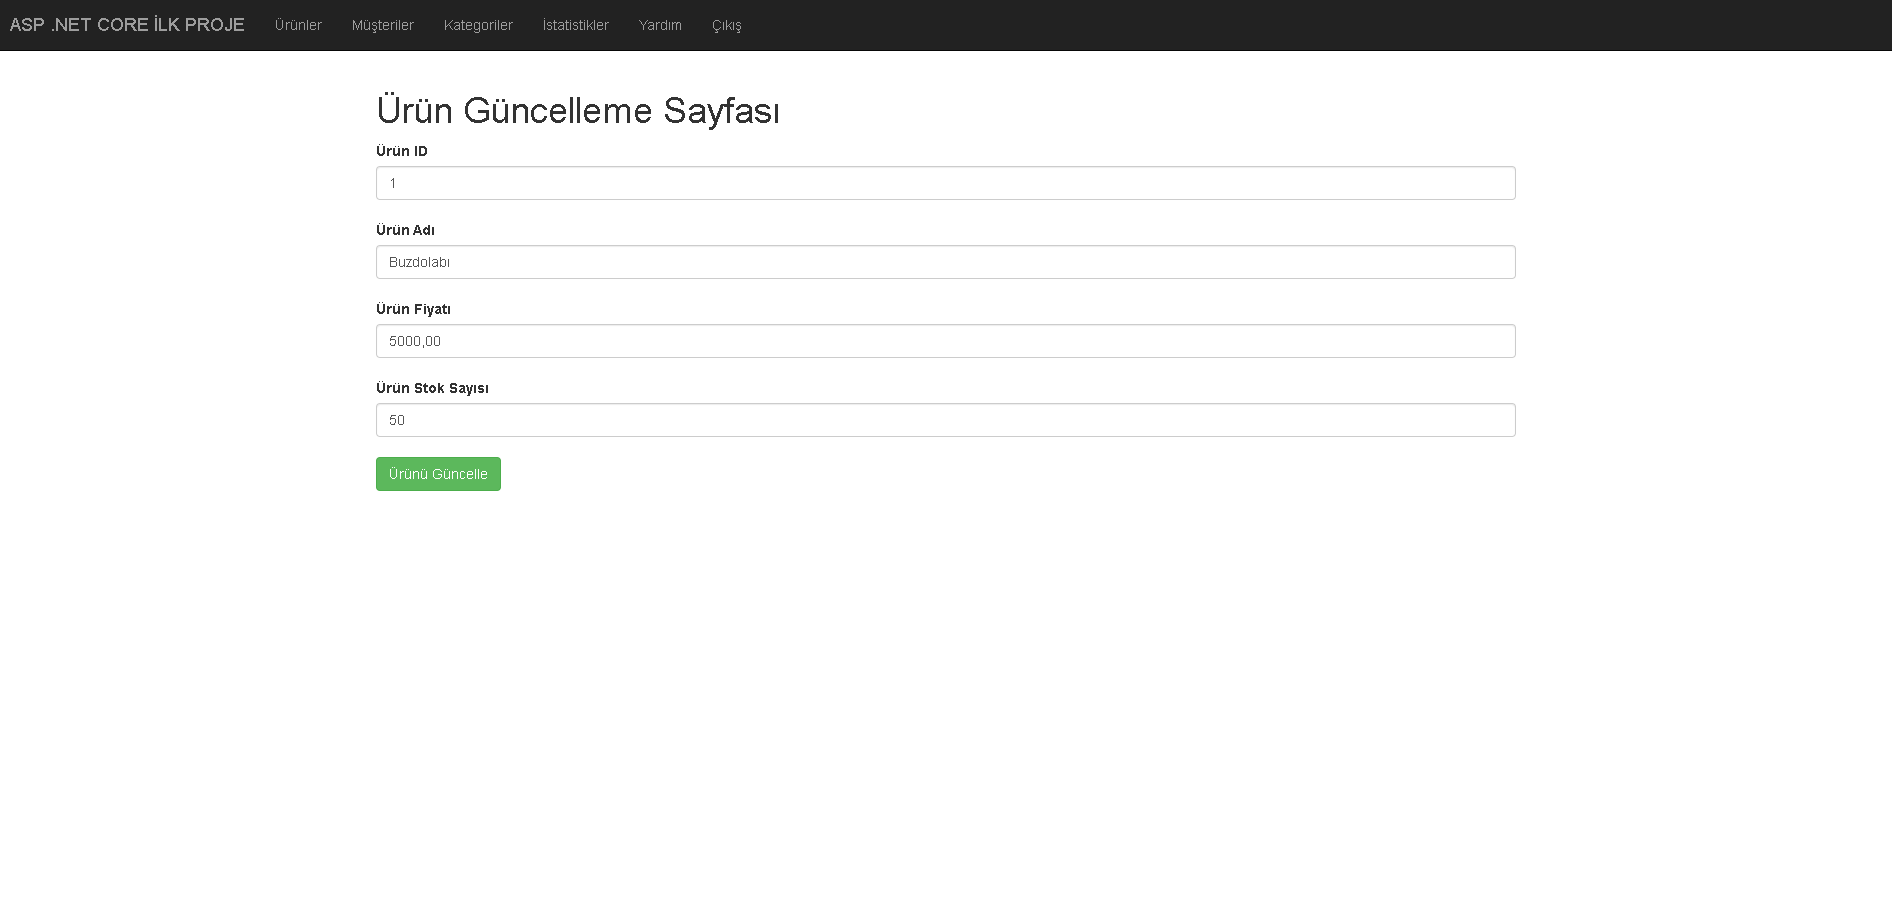Click the Ürün Adı label
The image size is (1892, 904).
404,230
